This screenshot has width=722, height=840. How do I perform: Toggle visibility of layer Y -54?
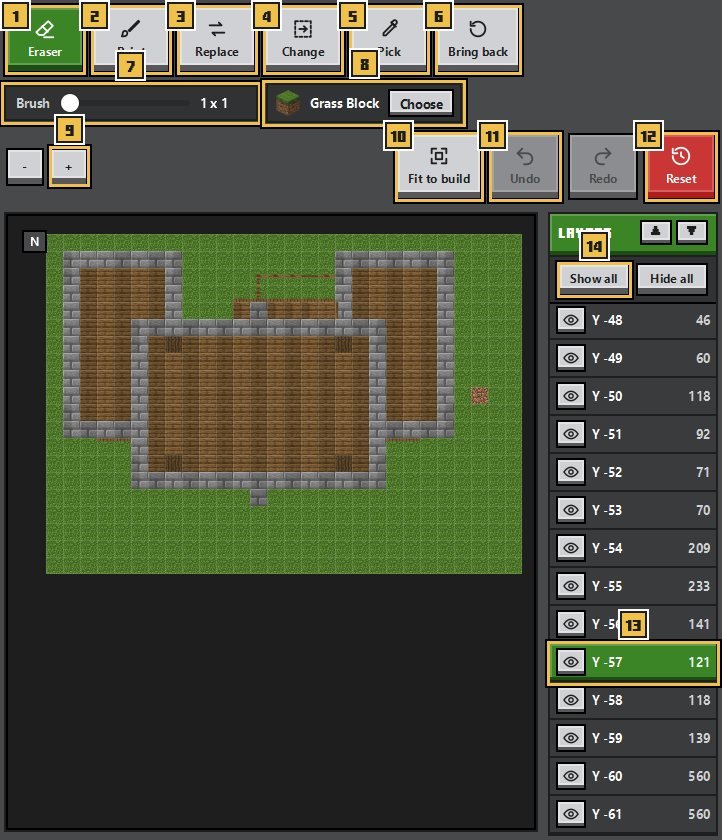(571, 549)
